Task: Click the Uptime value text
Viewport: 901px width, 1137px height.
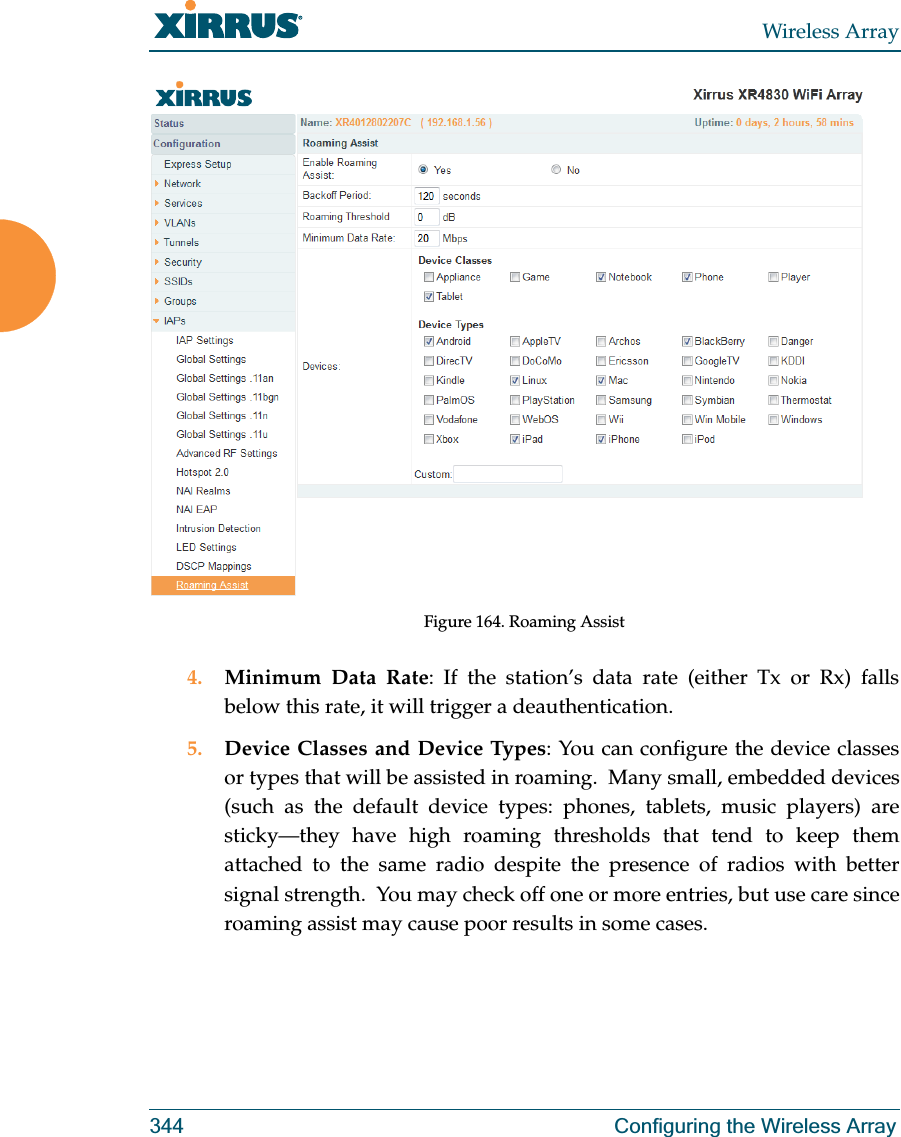Action: (x=794, y=123)
